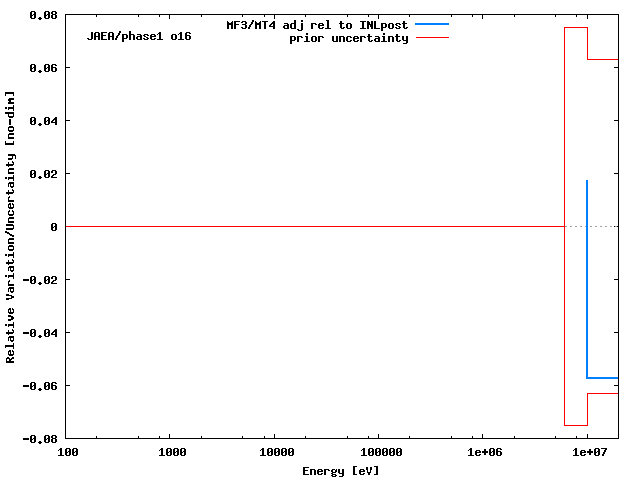Screen dimensions: 640x480
Task: Click the 'Relative Variation/Uncertainty' y-axis title
Action: tap(11, 227)
